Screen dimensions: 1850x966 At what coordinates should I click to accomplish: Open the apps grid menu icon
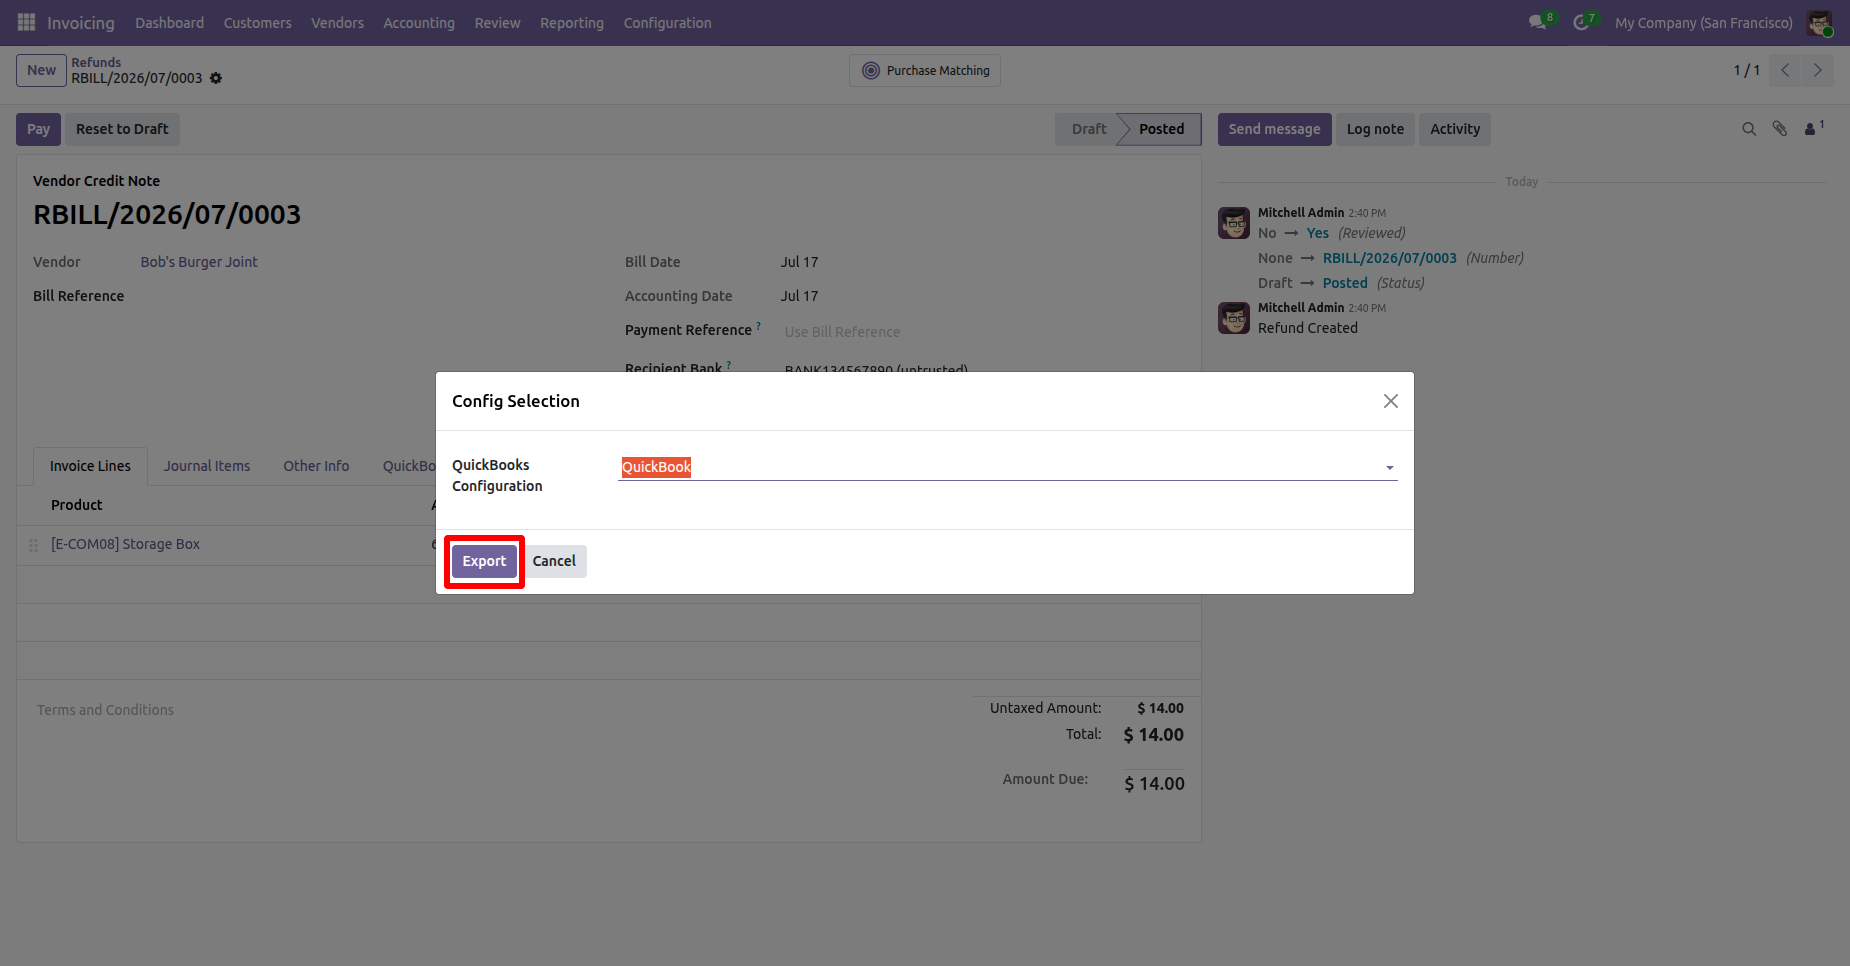[x=26, y=22]
